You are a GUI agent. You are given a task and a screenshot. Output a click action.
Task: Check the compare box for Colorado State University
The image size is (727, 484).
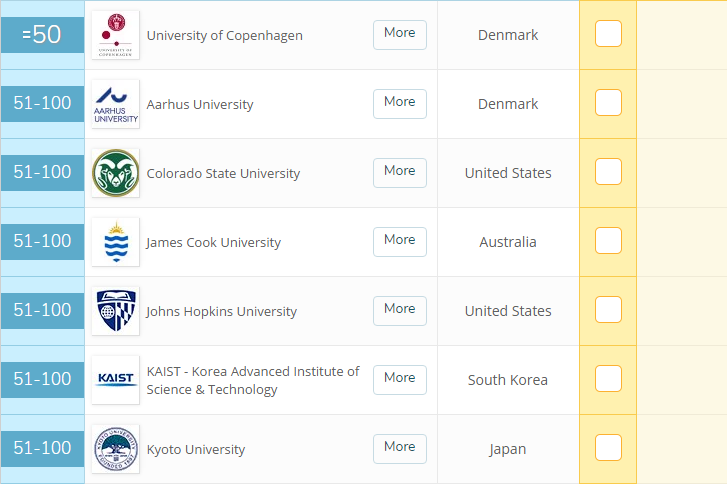click(x=608, y=172)
